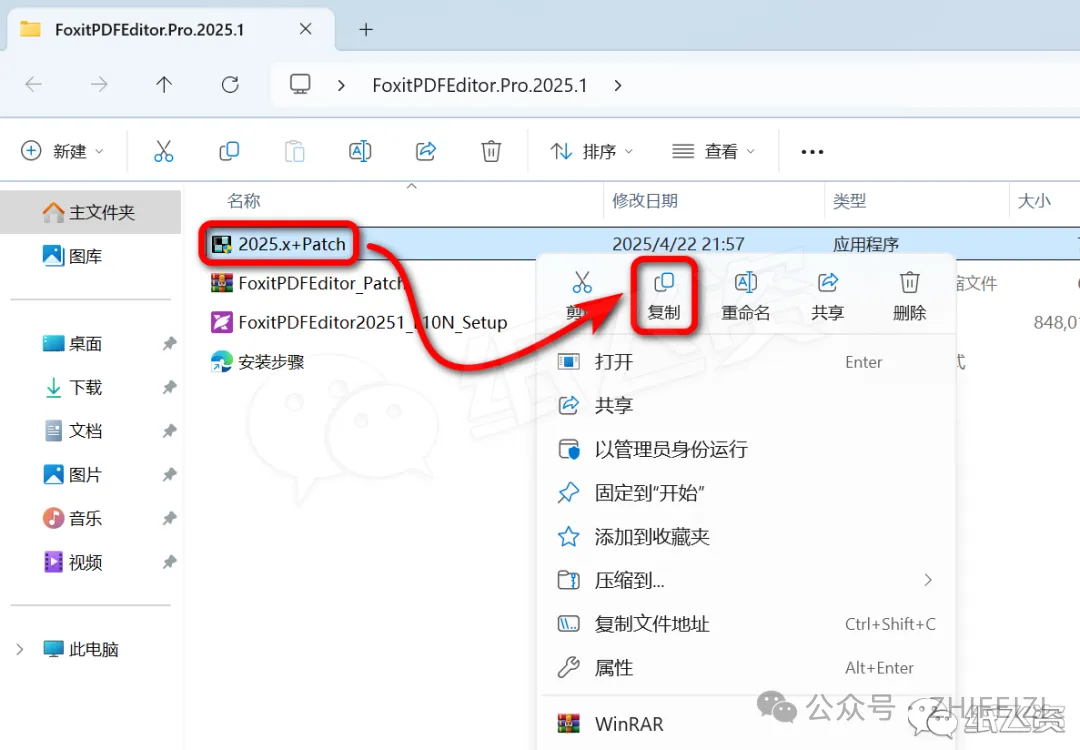Choose 以管理员身份运行
This screenshot has width=1080, height=750.
[x=747, y=449]
